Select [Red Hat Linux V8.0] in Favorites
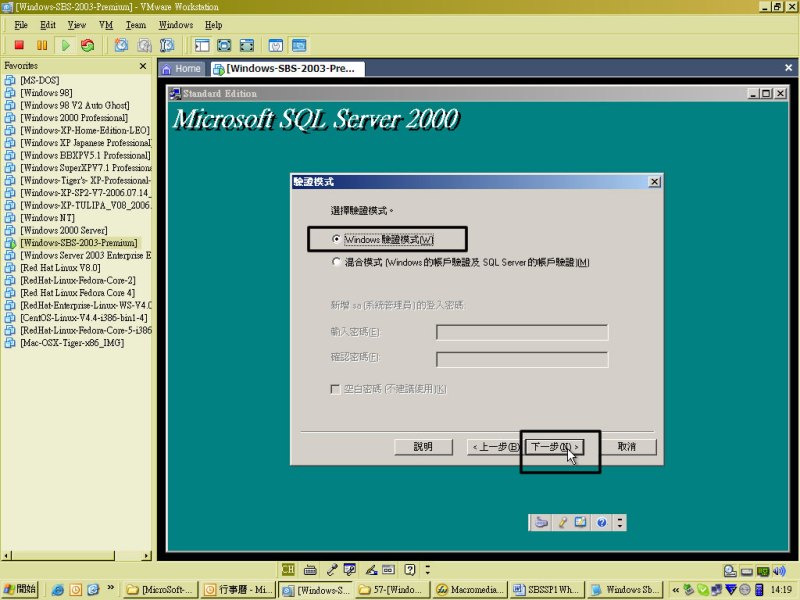 (61, 268)
